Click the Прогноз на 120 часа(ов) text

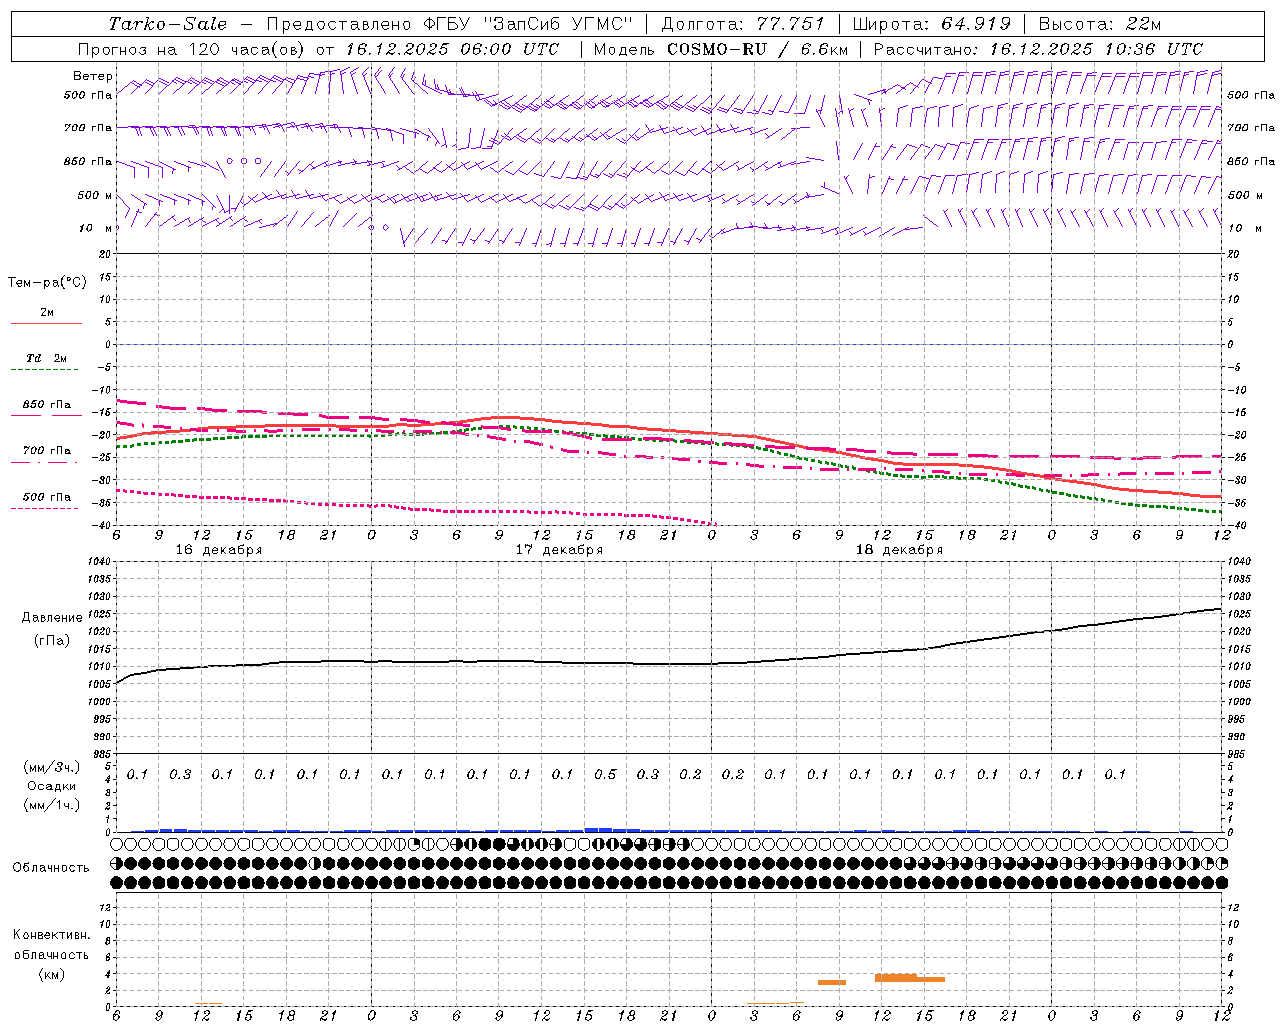click(192, 49)
